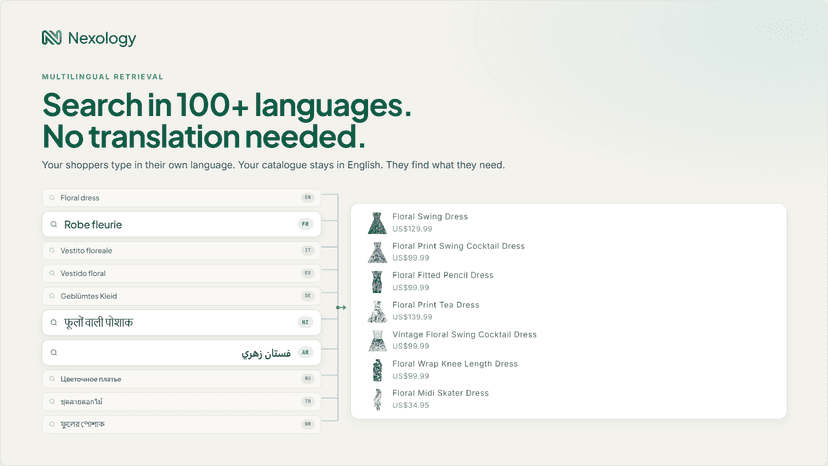The width and height of the screenshot is (828, 466).
Task: Click the ES language badge
Action: [x=307, y=273]
